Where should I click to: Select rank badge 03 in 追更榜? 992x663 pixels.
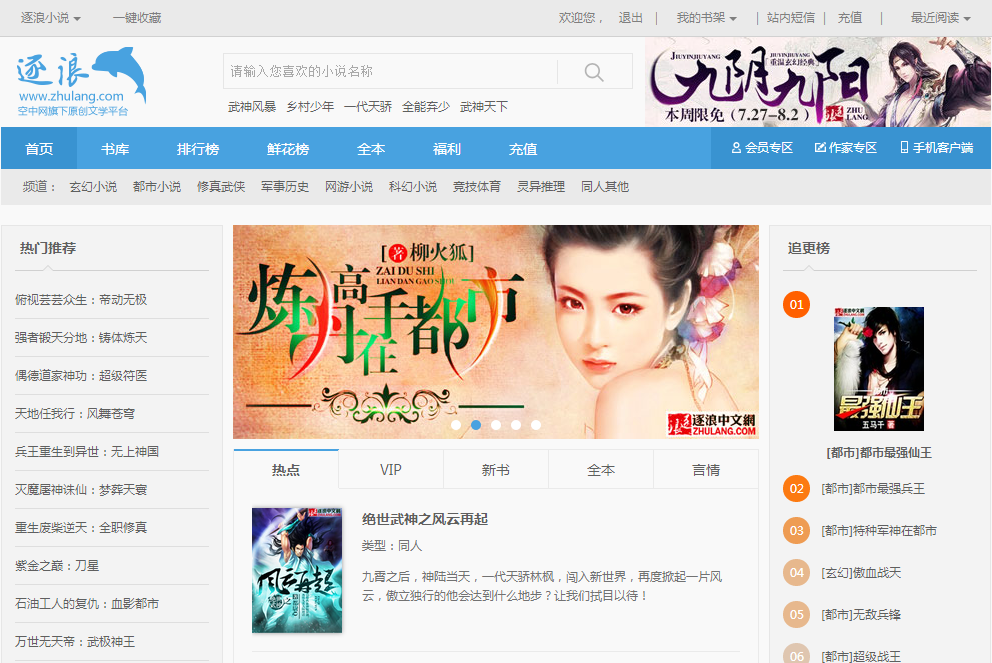click(797, 531)
